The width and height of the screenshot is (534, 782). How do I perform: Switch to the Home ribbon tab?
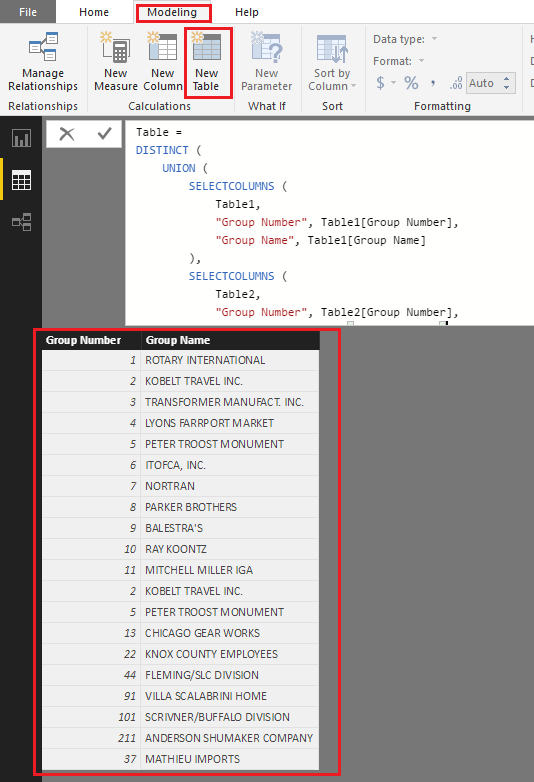tap(94, 12)
